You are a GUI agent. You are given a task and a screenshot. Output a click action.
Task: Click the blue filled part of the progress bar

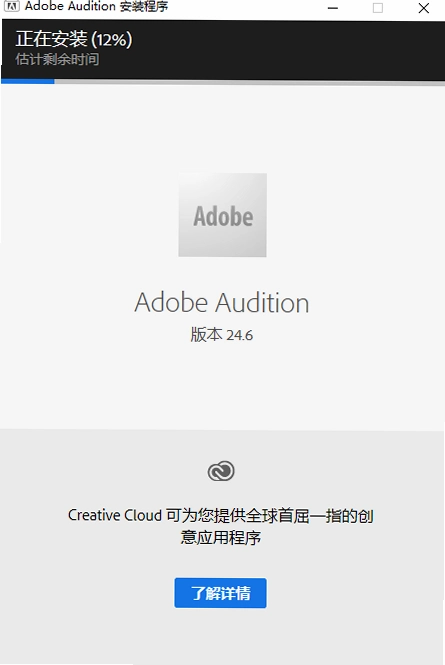coord(28,81)
